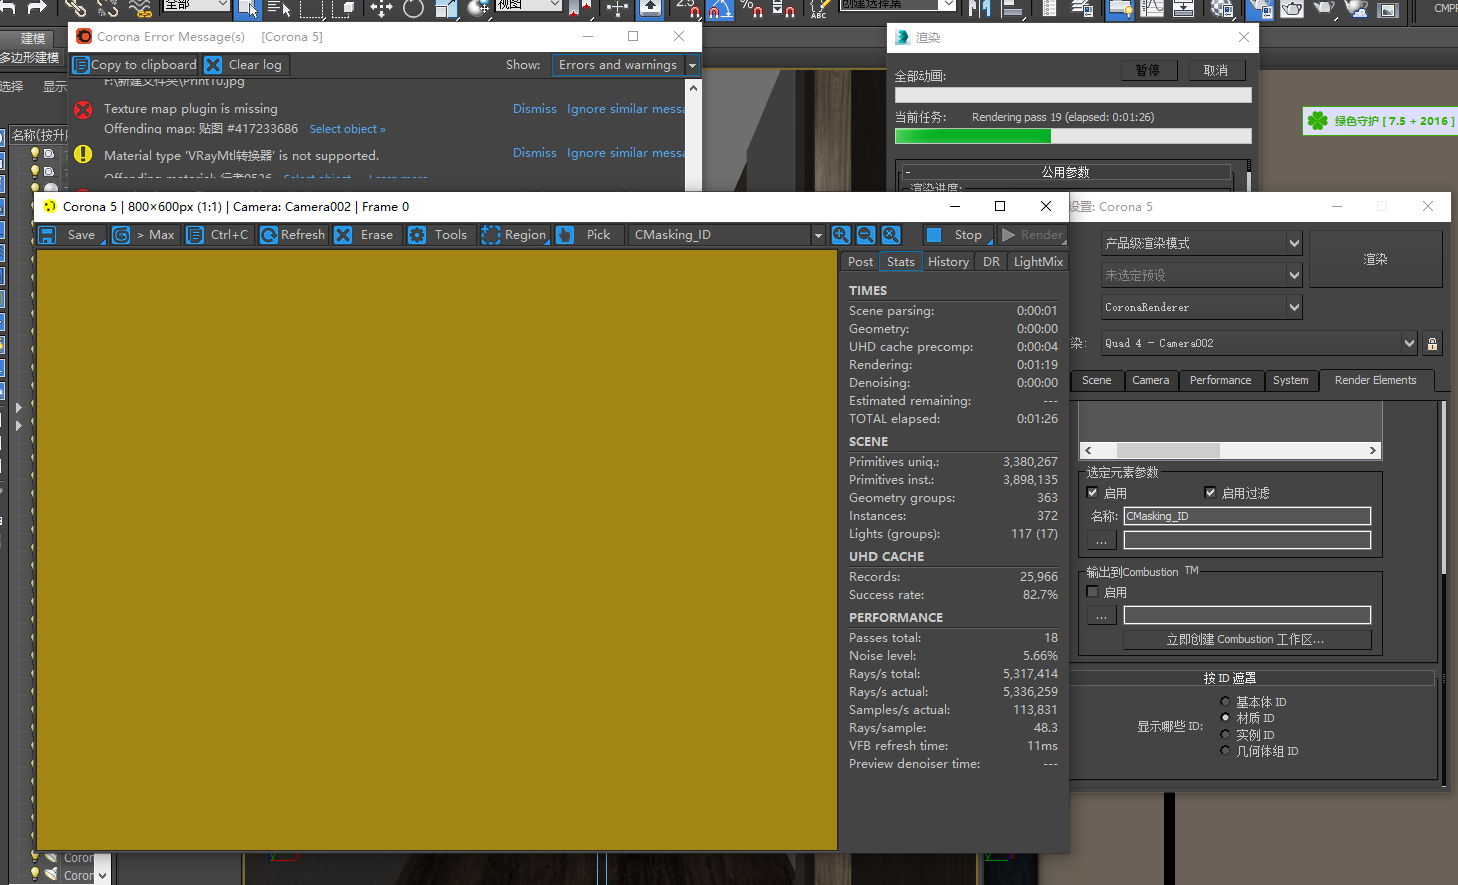The height and width of the screenshot is (885, 1458).
Task: Open the Scene tab in render setup
Action: click(1096, 380)
